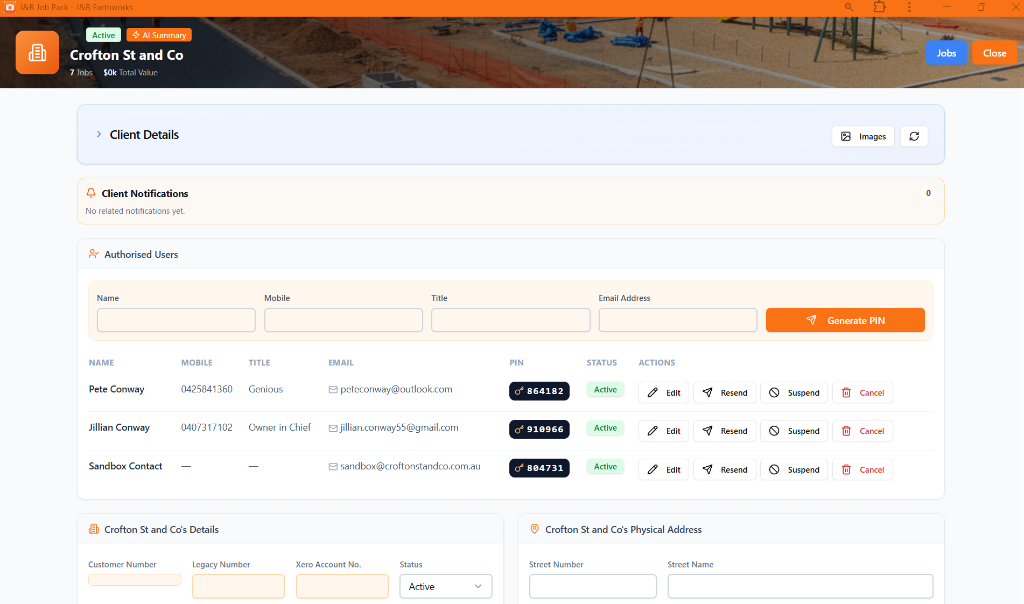Cancel Sandbox Contact's authorisation
1024x604 pixels.
(x=863, y=469)
